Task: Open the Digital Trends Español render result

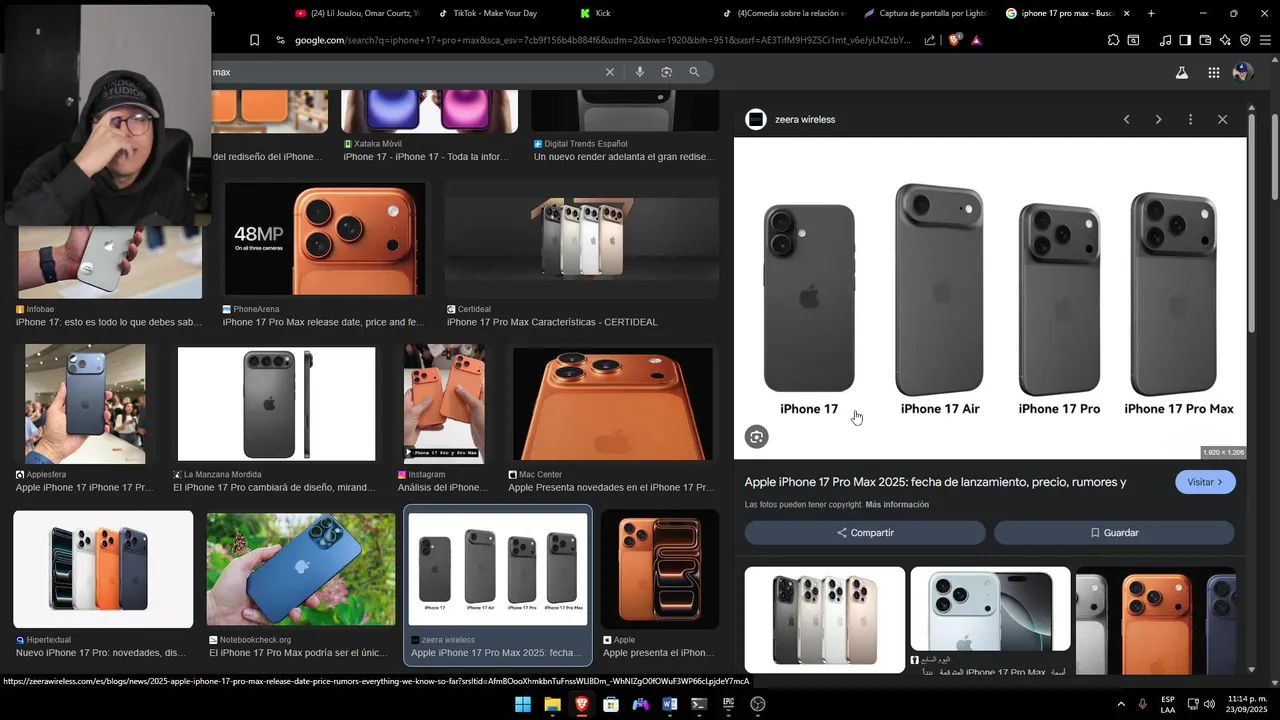Action: pos(625,111)
